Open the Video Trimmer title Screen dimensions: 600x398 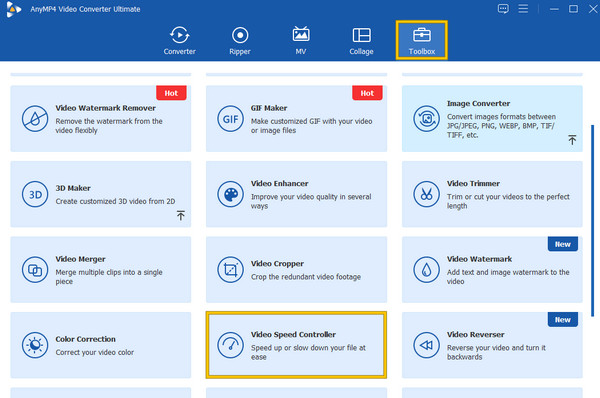click(x=473, y=183)
